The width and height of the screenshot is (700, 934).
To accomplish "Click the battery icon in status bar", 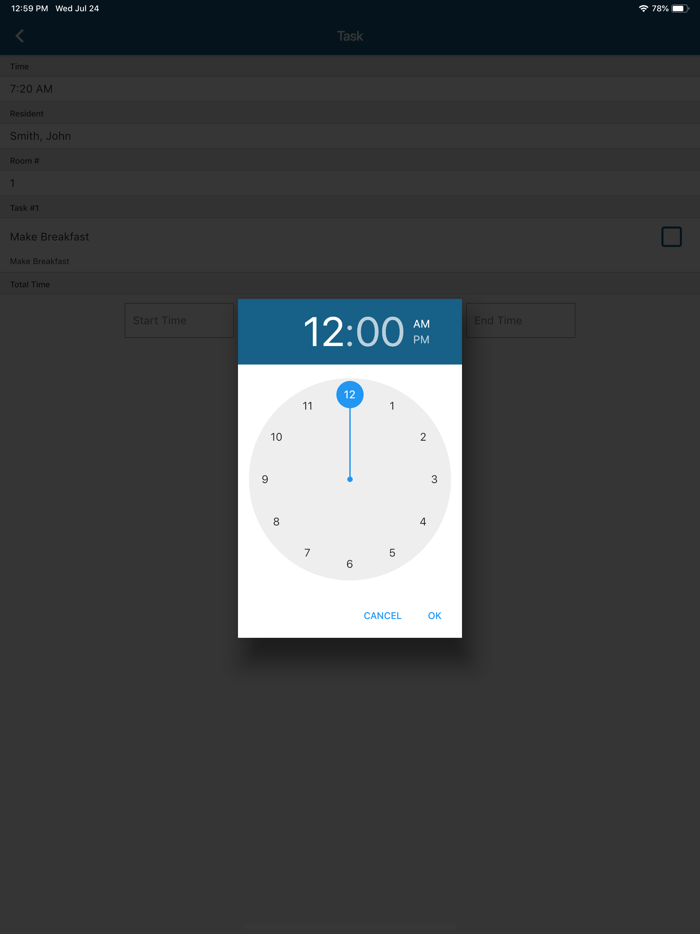I will pos(680,8).
